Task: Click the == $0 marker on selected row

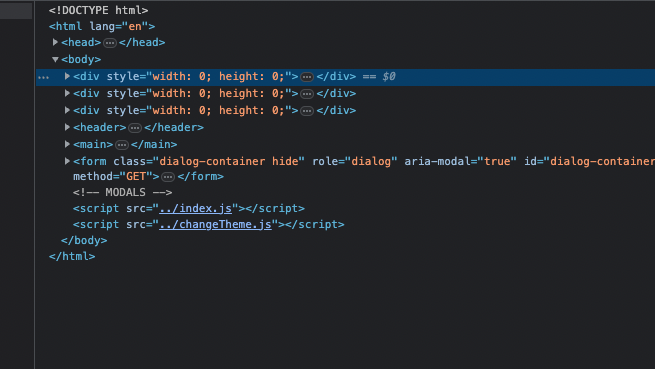Action: click(379, 76)
